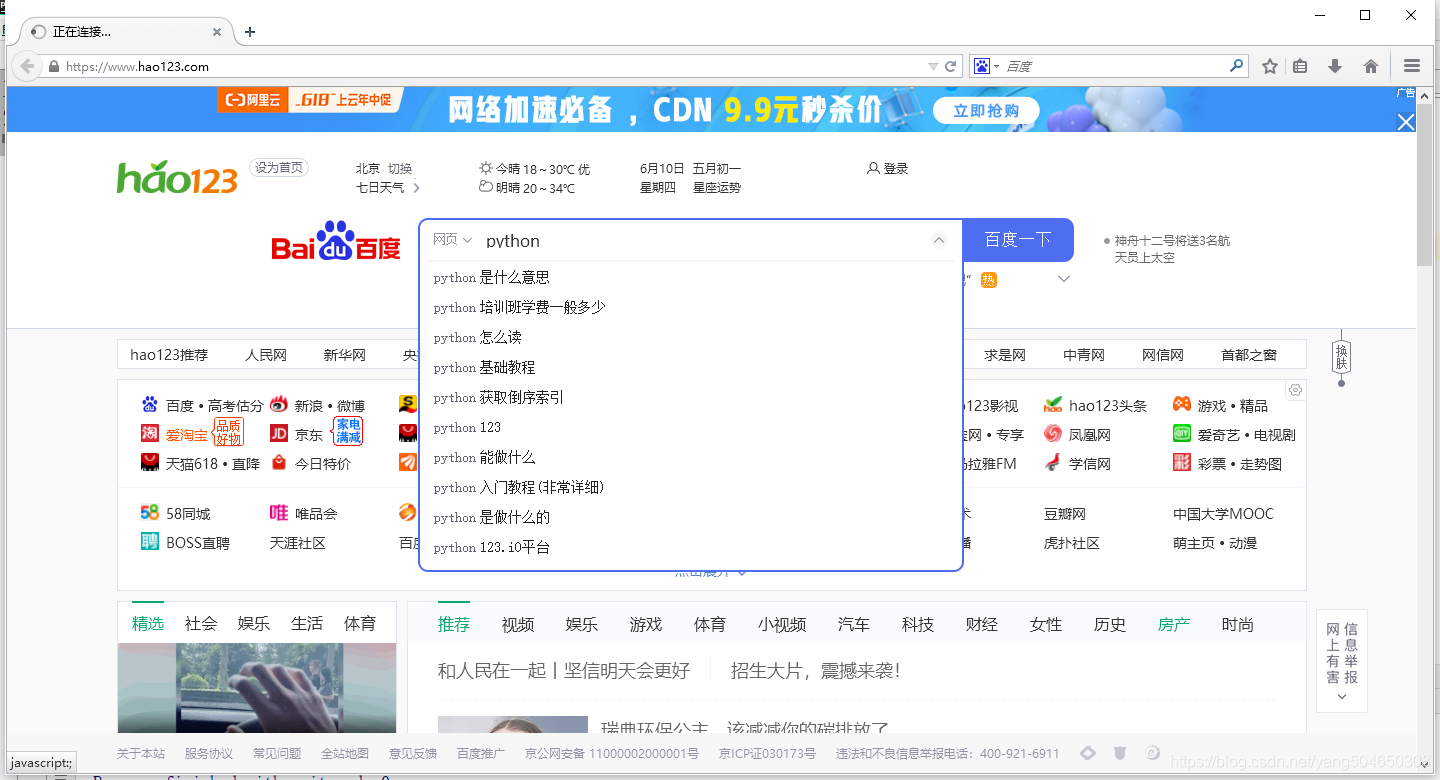Screen dimensions: 1440x780
Task: Click the 立即抢购 banner button
Action: 986,111
